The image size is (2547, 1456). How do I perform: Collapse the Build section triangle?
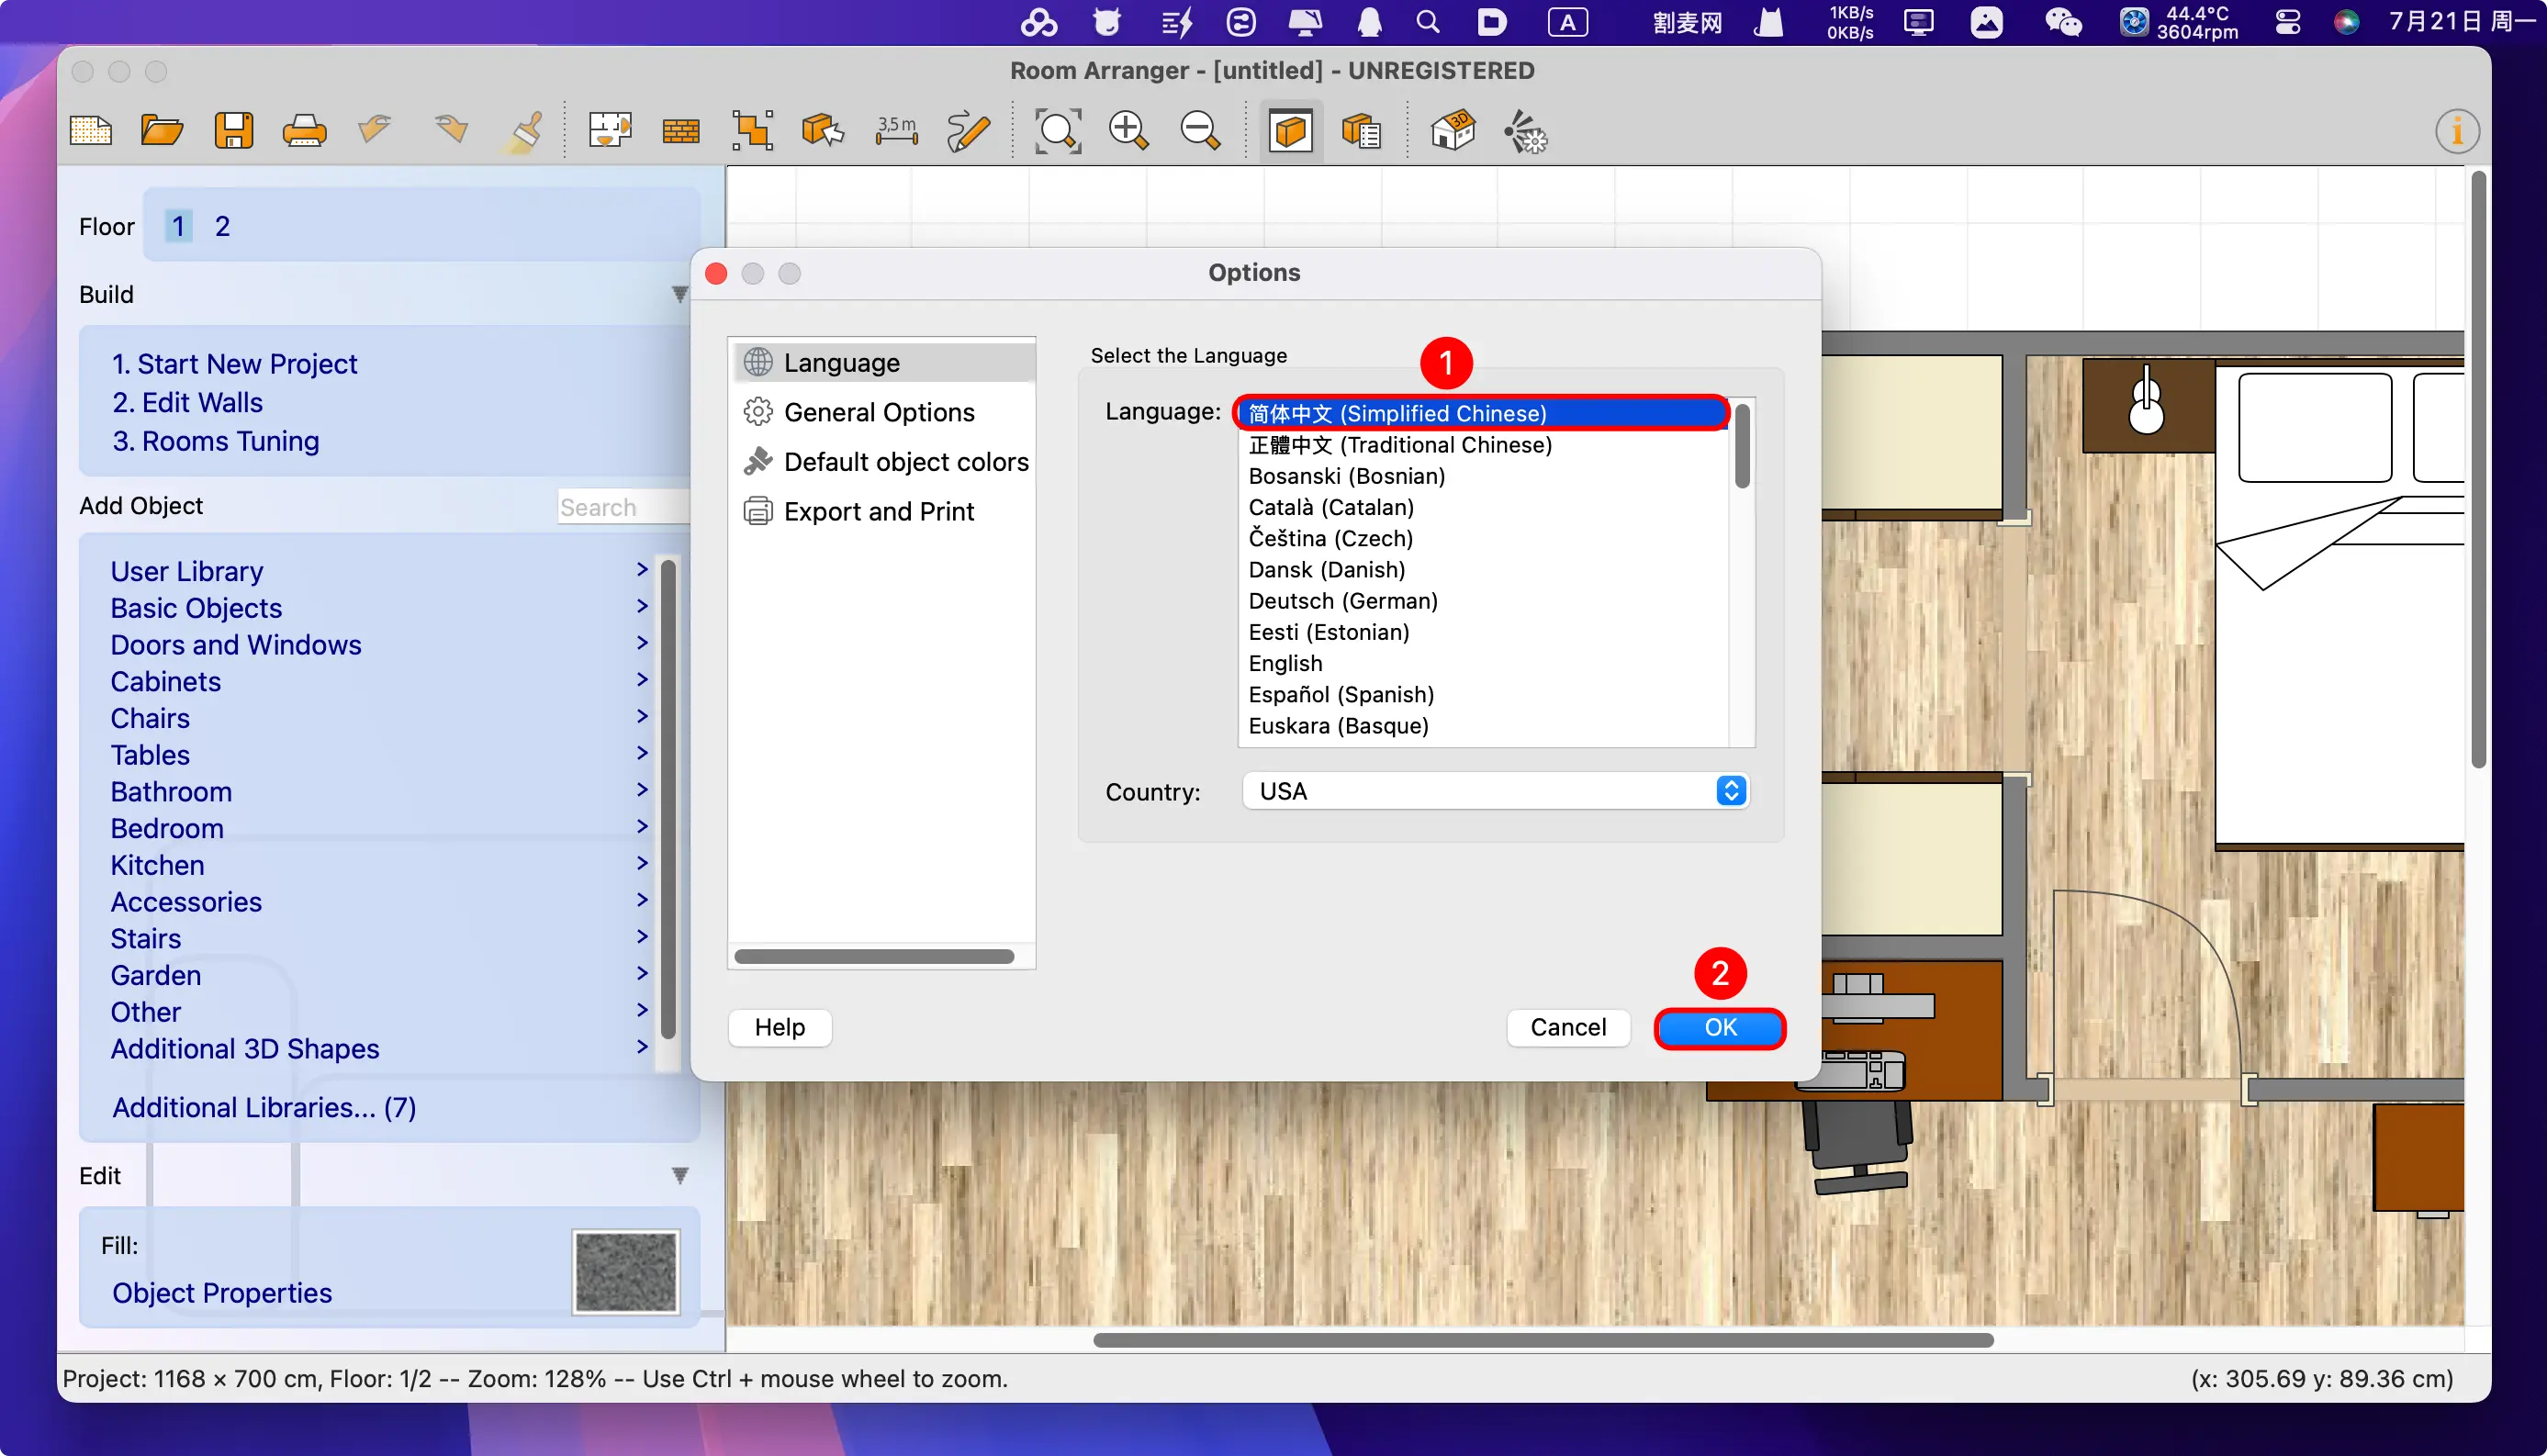(680, 294)
